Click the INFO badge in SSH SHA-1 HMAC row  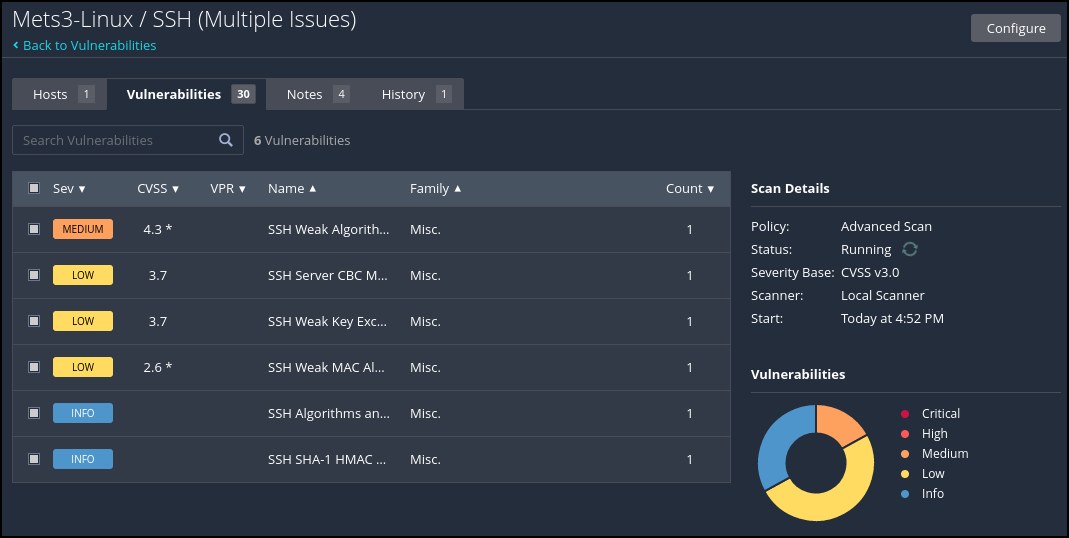(x=82, y=459)
